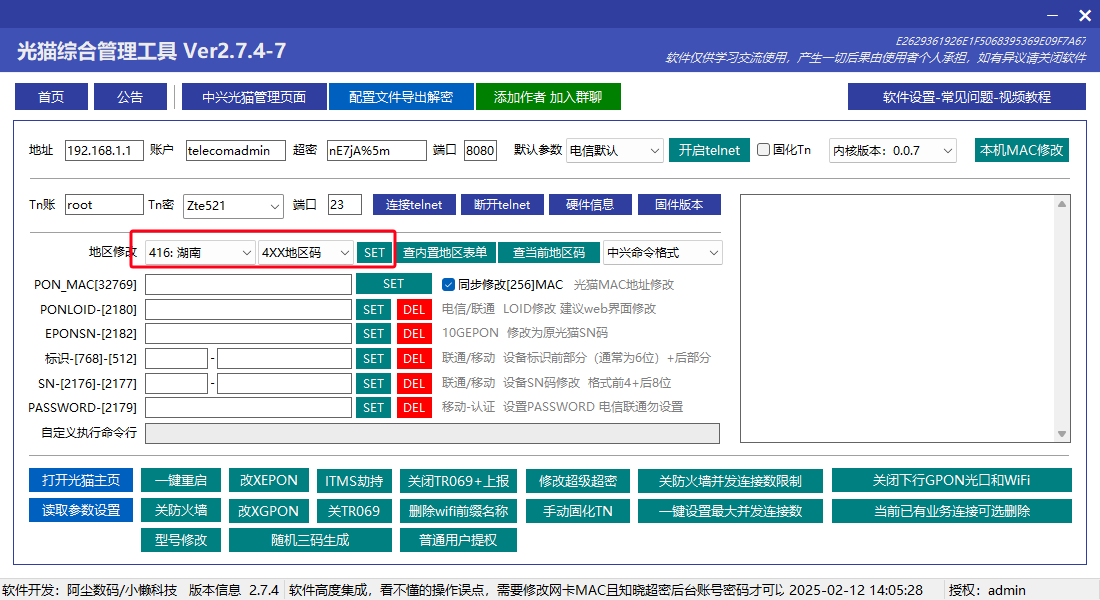Open the 公告 tab
Viewport: 1100px width, 600px height.
point(130,97)
